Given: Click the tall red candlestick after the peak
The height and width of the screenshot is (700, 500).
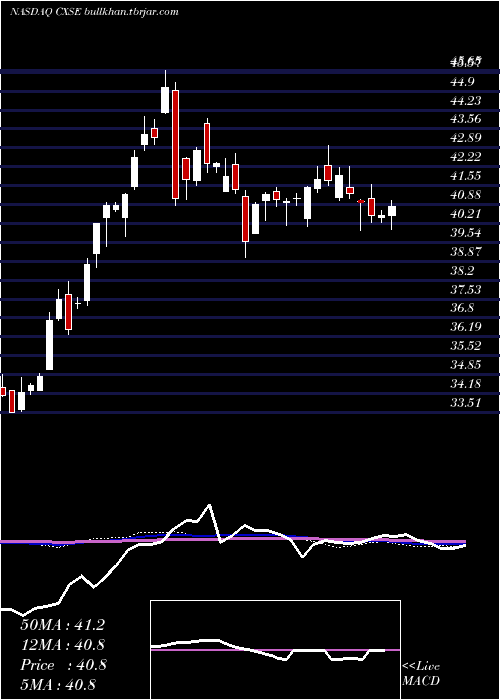Looking at the screenshot, I should 175,144.
